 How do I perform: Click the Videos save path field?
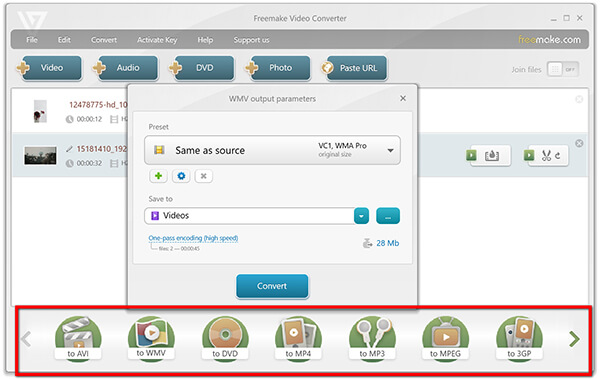(x=249, y=216)
